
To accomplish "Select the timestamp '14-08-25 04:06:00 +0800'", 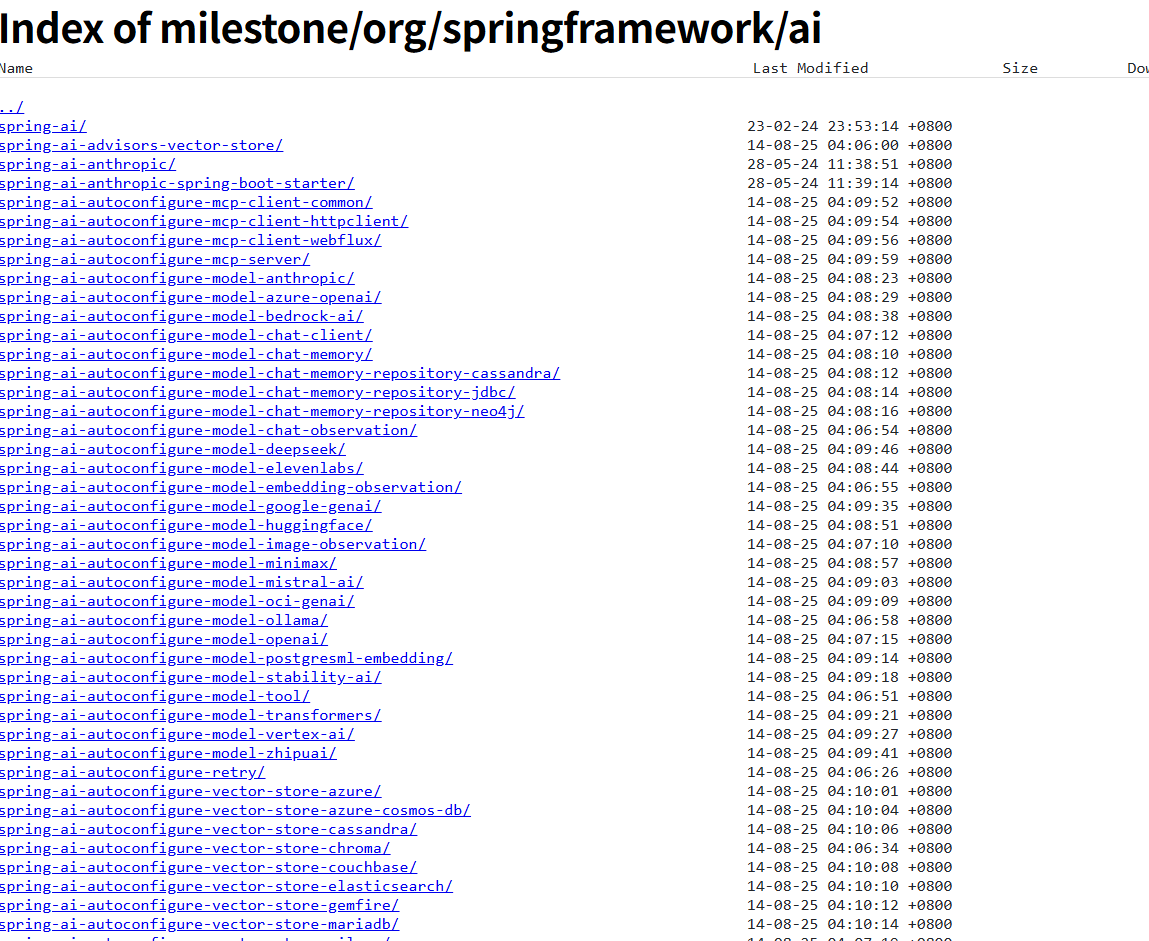I will tap(850, 145).
